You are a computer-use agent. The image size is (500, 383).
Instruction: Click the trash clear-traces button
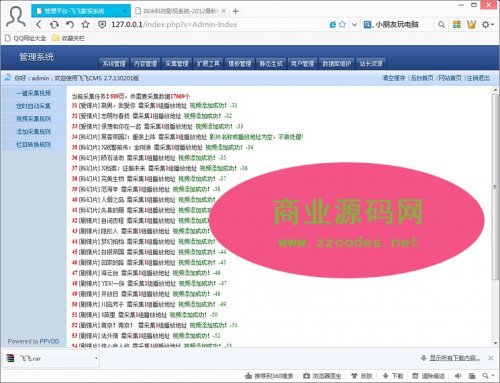point(428,376)
